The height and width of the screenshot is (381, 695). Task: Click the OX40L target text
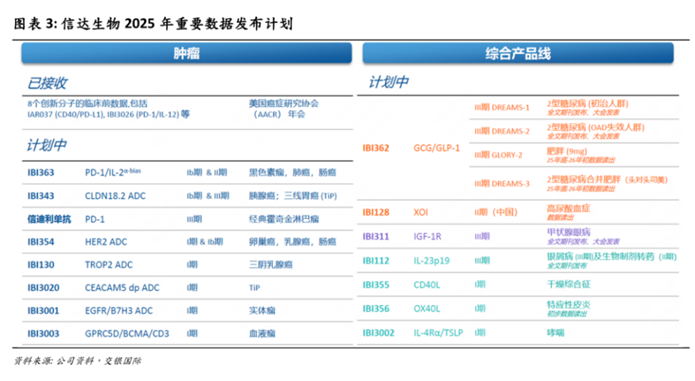coord(427,308)
